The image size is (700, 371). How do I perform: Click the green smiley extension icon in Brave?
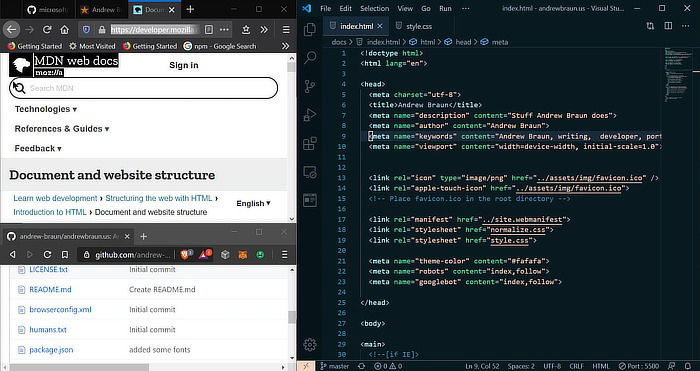(x=260, y=254)
